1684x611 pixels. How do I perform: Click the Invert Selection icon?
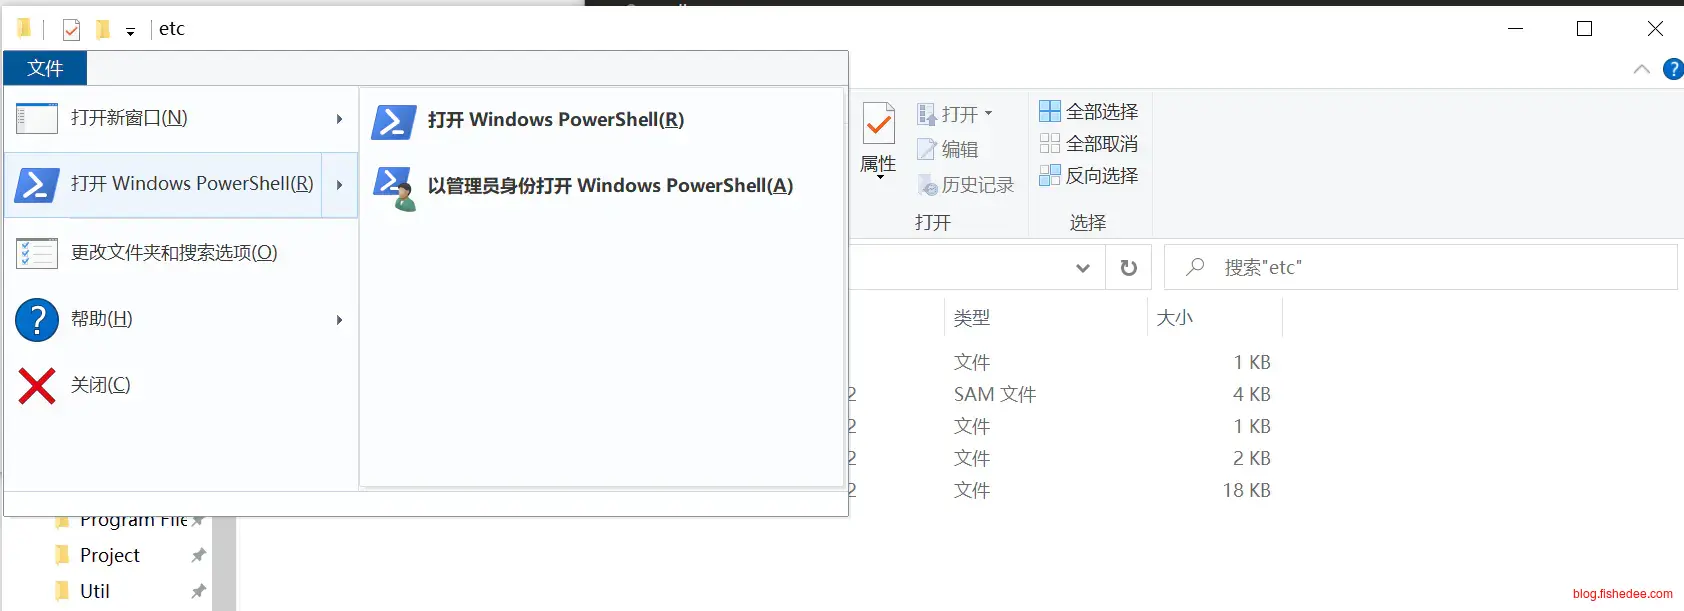tap(1049, 175)
